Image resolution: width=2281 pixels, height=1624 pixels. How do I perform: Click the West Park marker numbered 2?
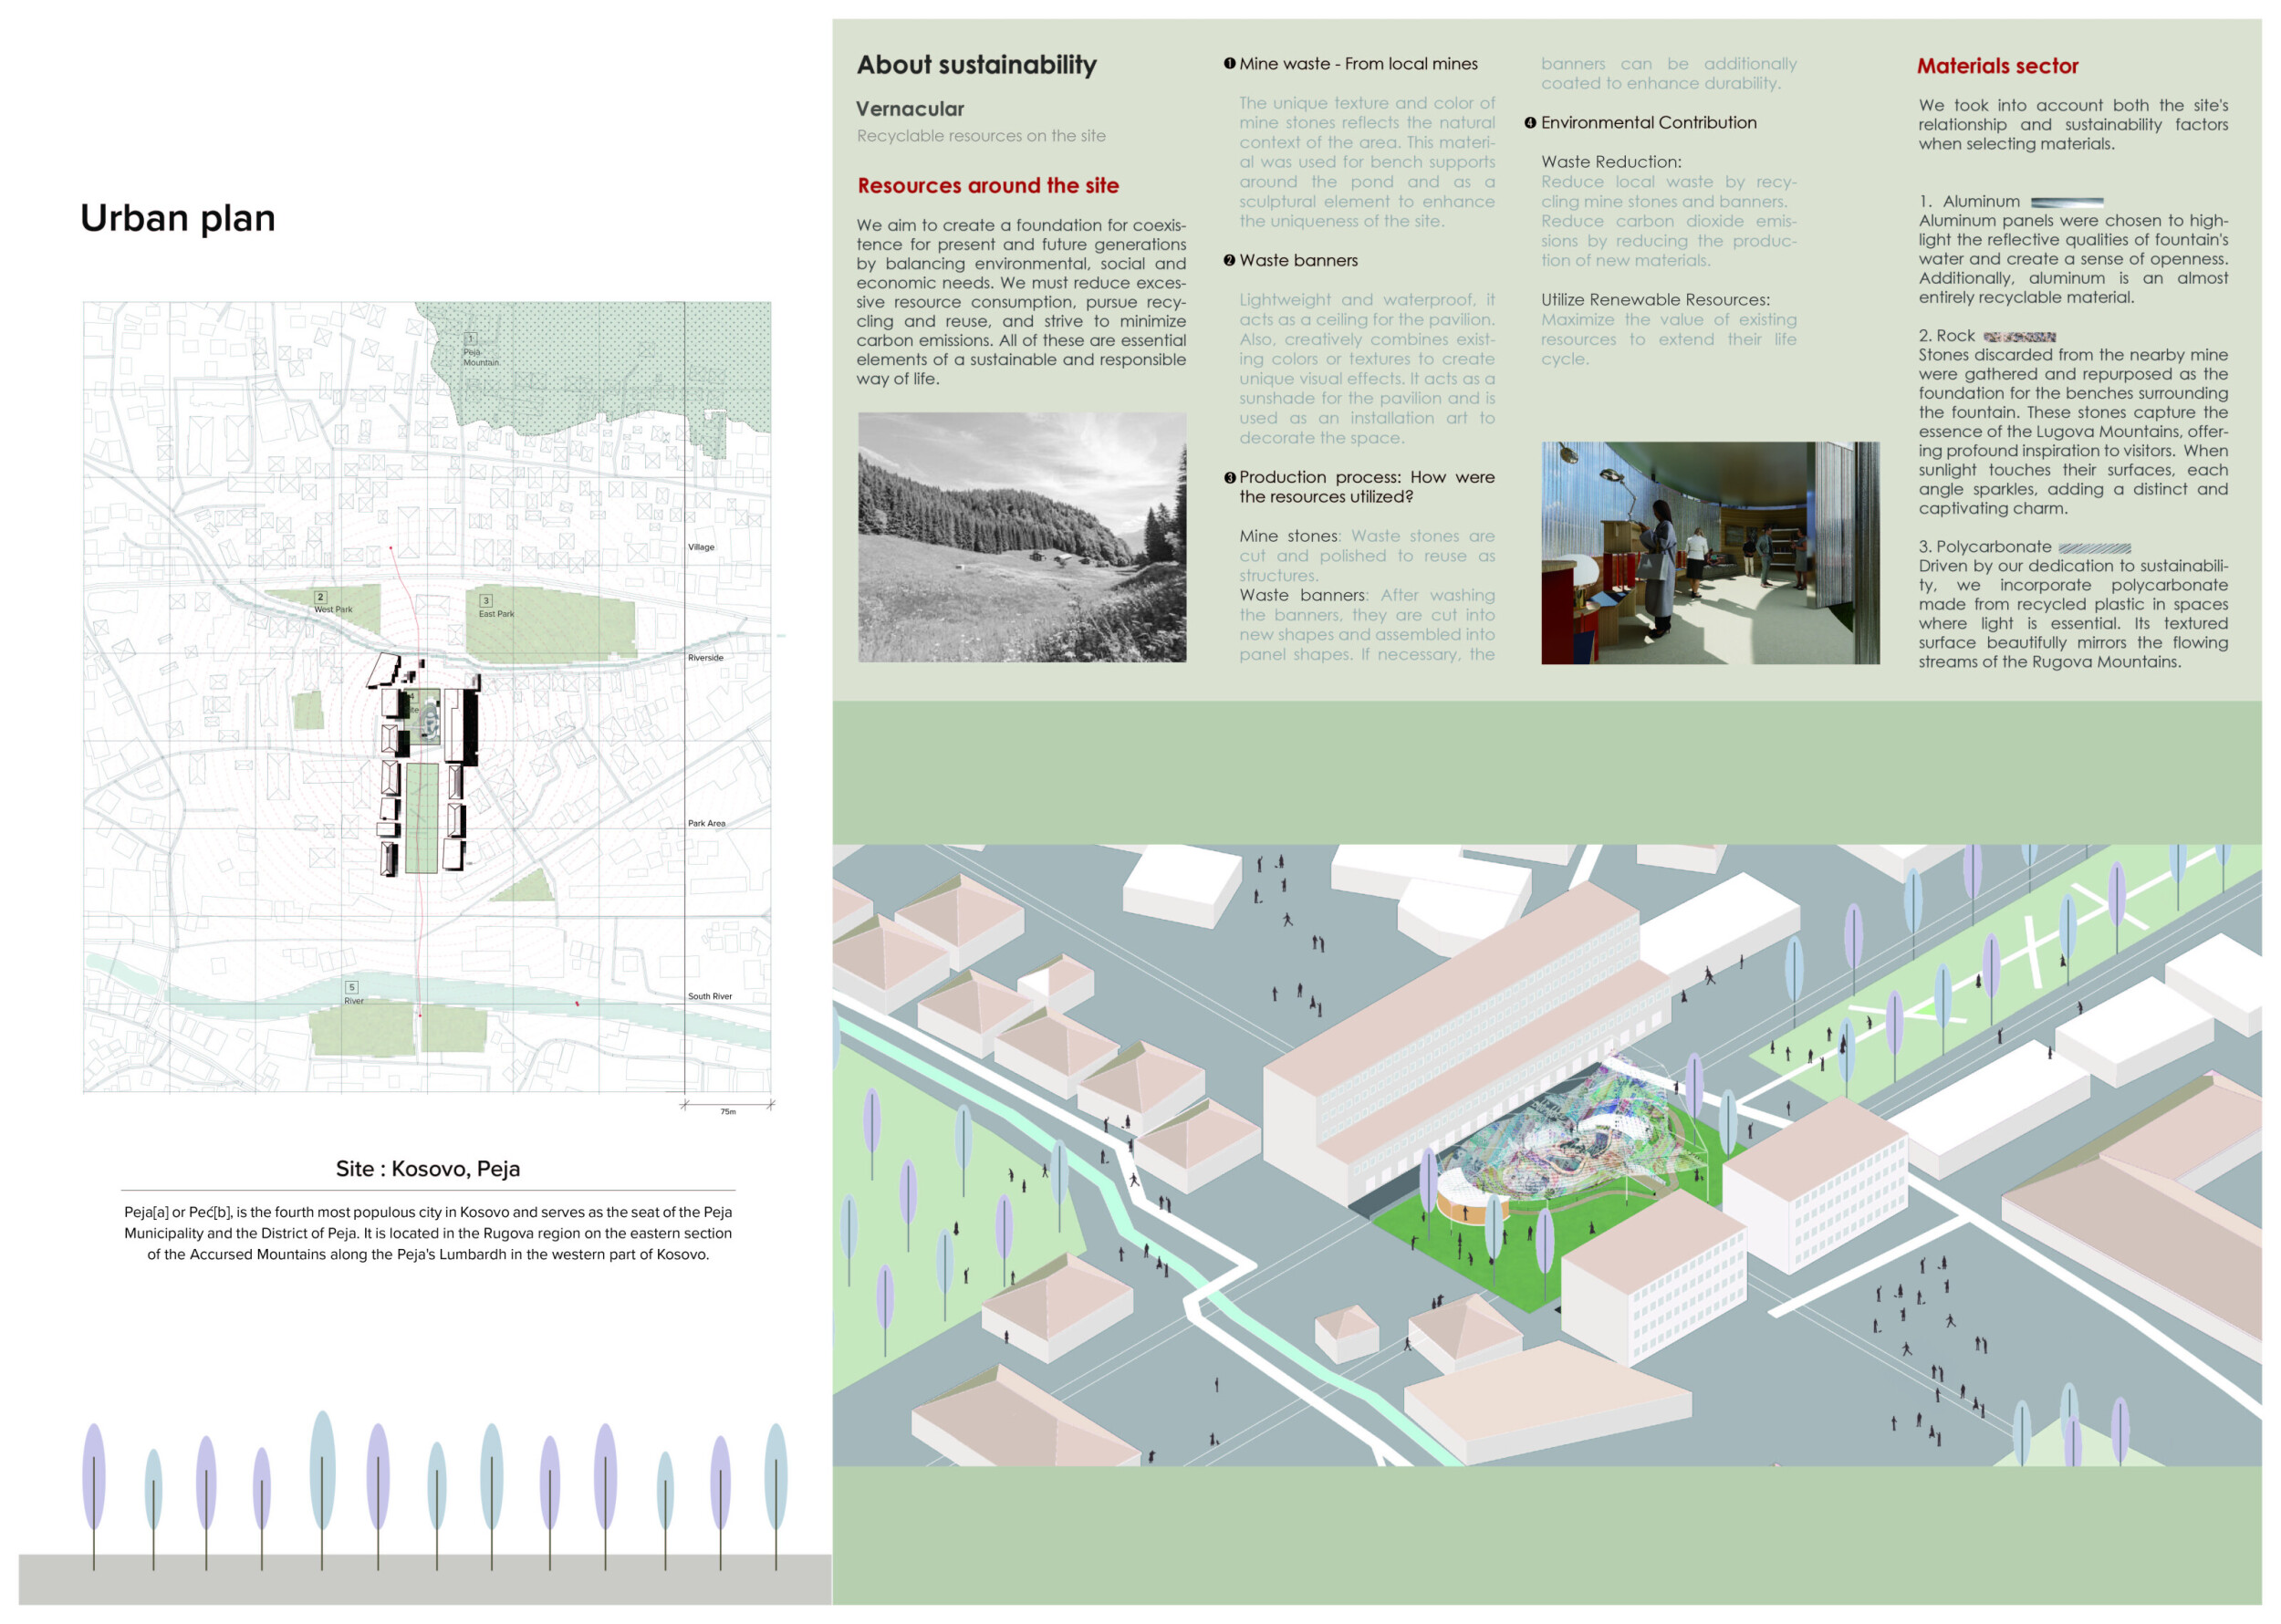pyautogui.click(x=321, y=597)
